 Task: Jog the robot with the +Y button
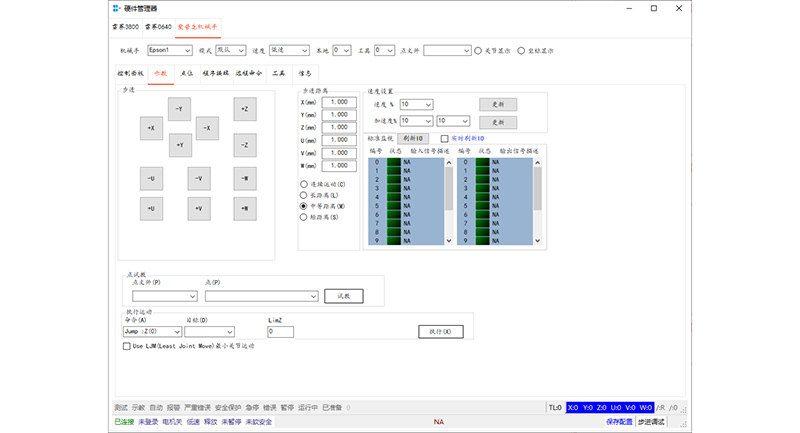click(x=180, y=145)
